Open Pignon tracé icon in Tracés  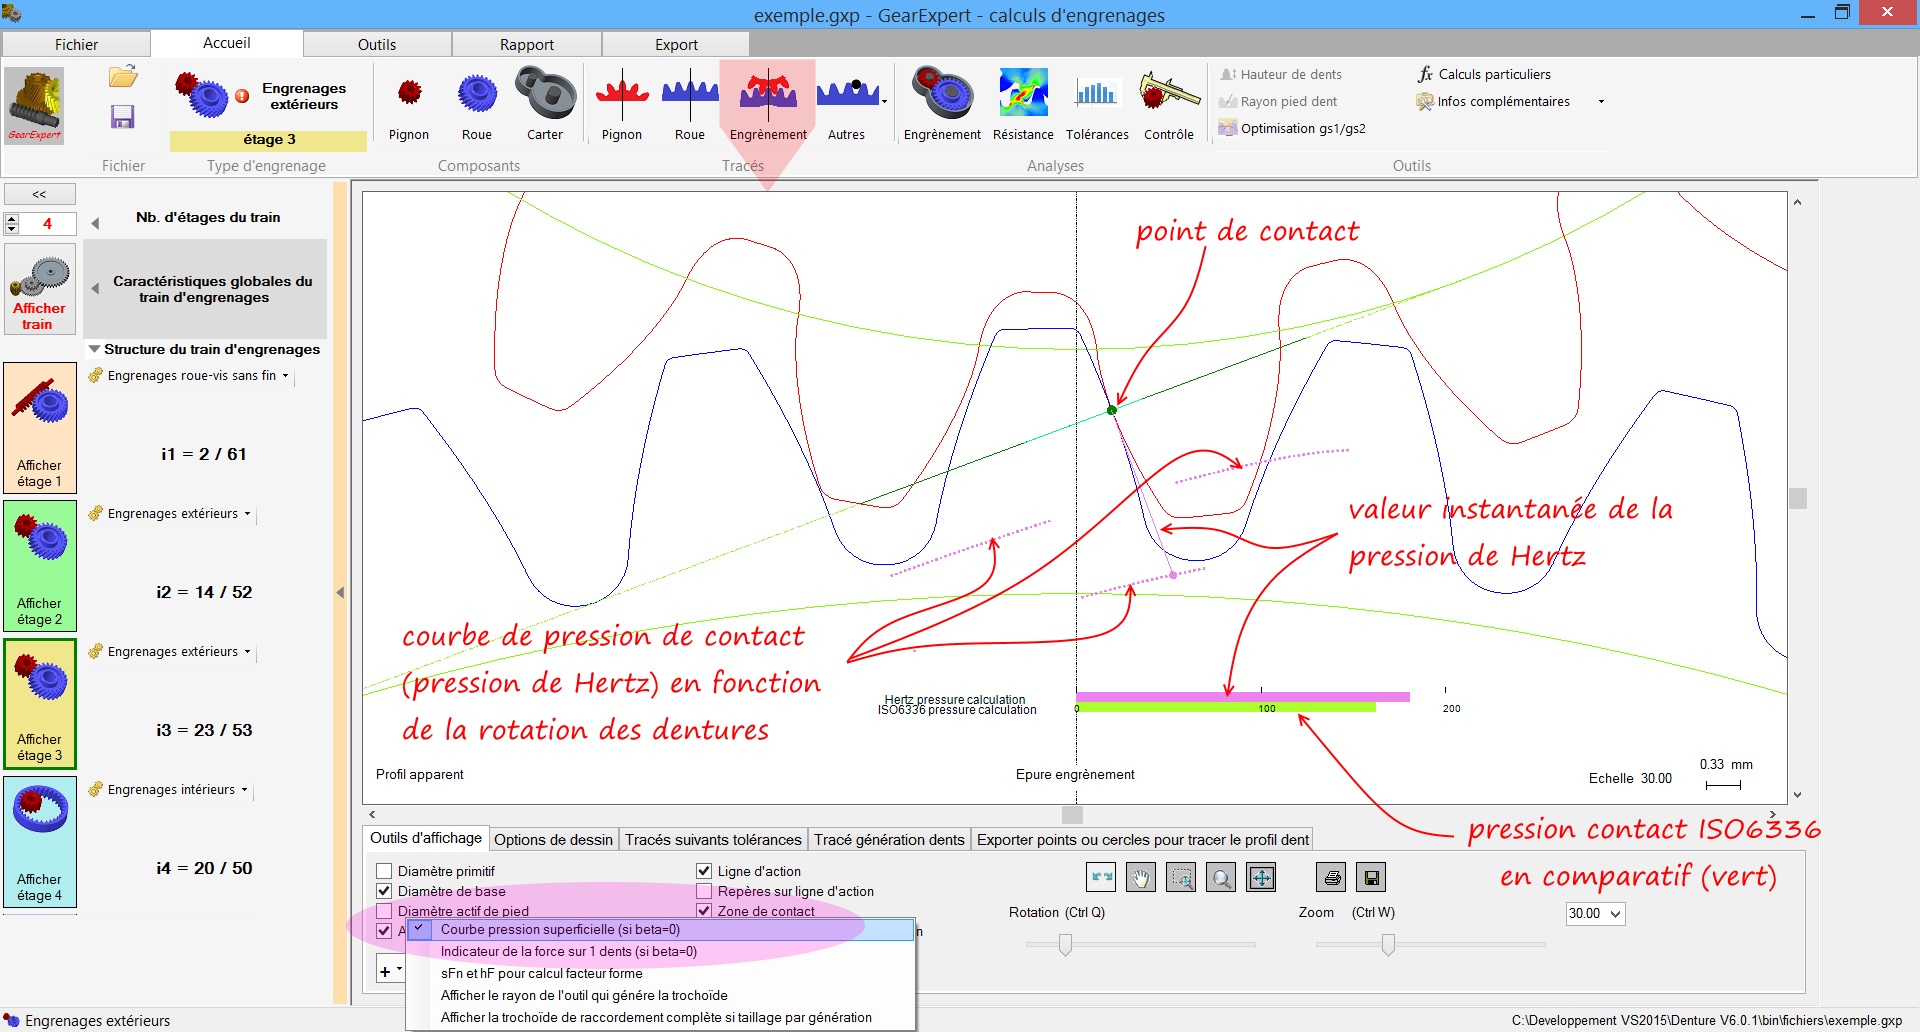622,93
